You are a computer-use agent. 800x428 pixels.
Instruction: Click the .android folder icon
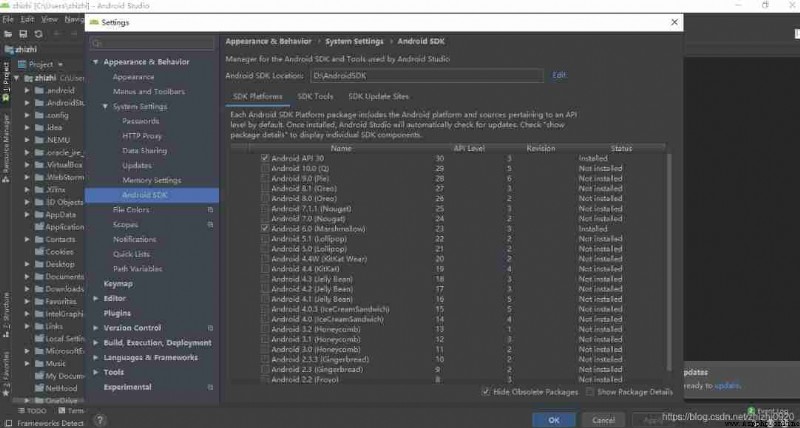pyautogui.click(x=39, y=90)
